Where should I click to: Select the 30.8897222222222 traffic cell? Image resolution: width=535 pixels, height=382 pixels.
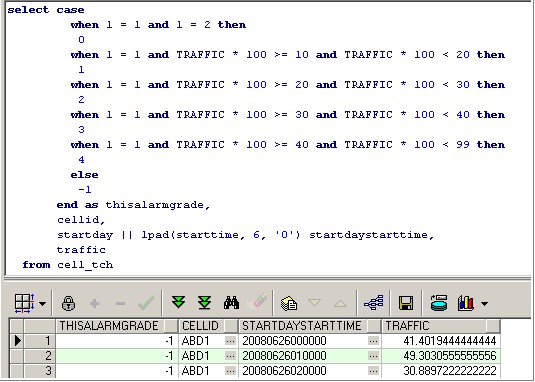[x=441, y=371]
